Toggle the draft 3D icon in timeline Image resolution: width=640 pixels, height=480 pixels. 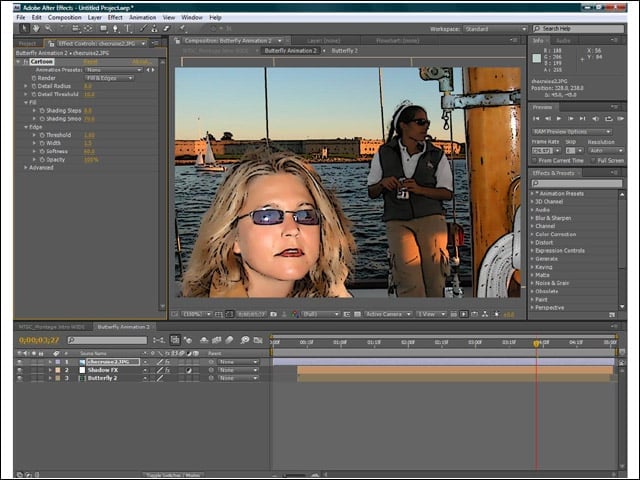[x=188, y=340]
